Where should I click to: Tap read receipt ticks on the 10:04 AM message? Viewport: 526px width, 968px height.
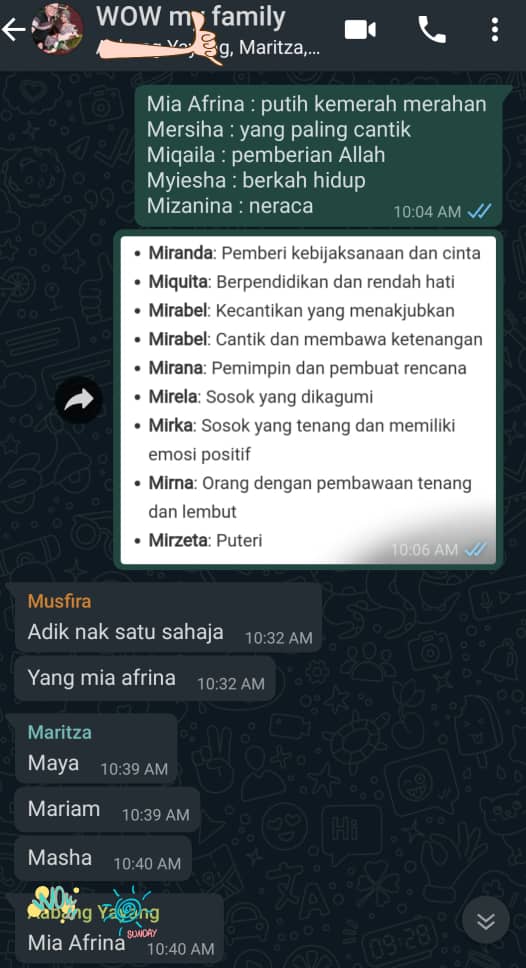point(479,212)
